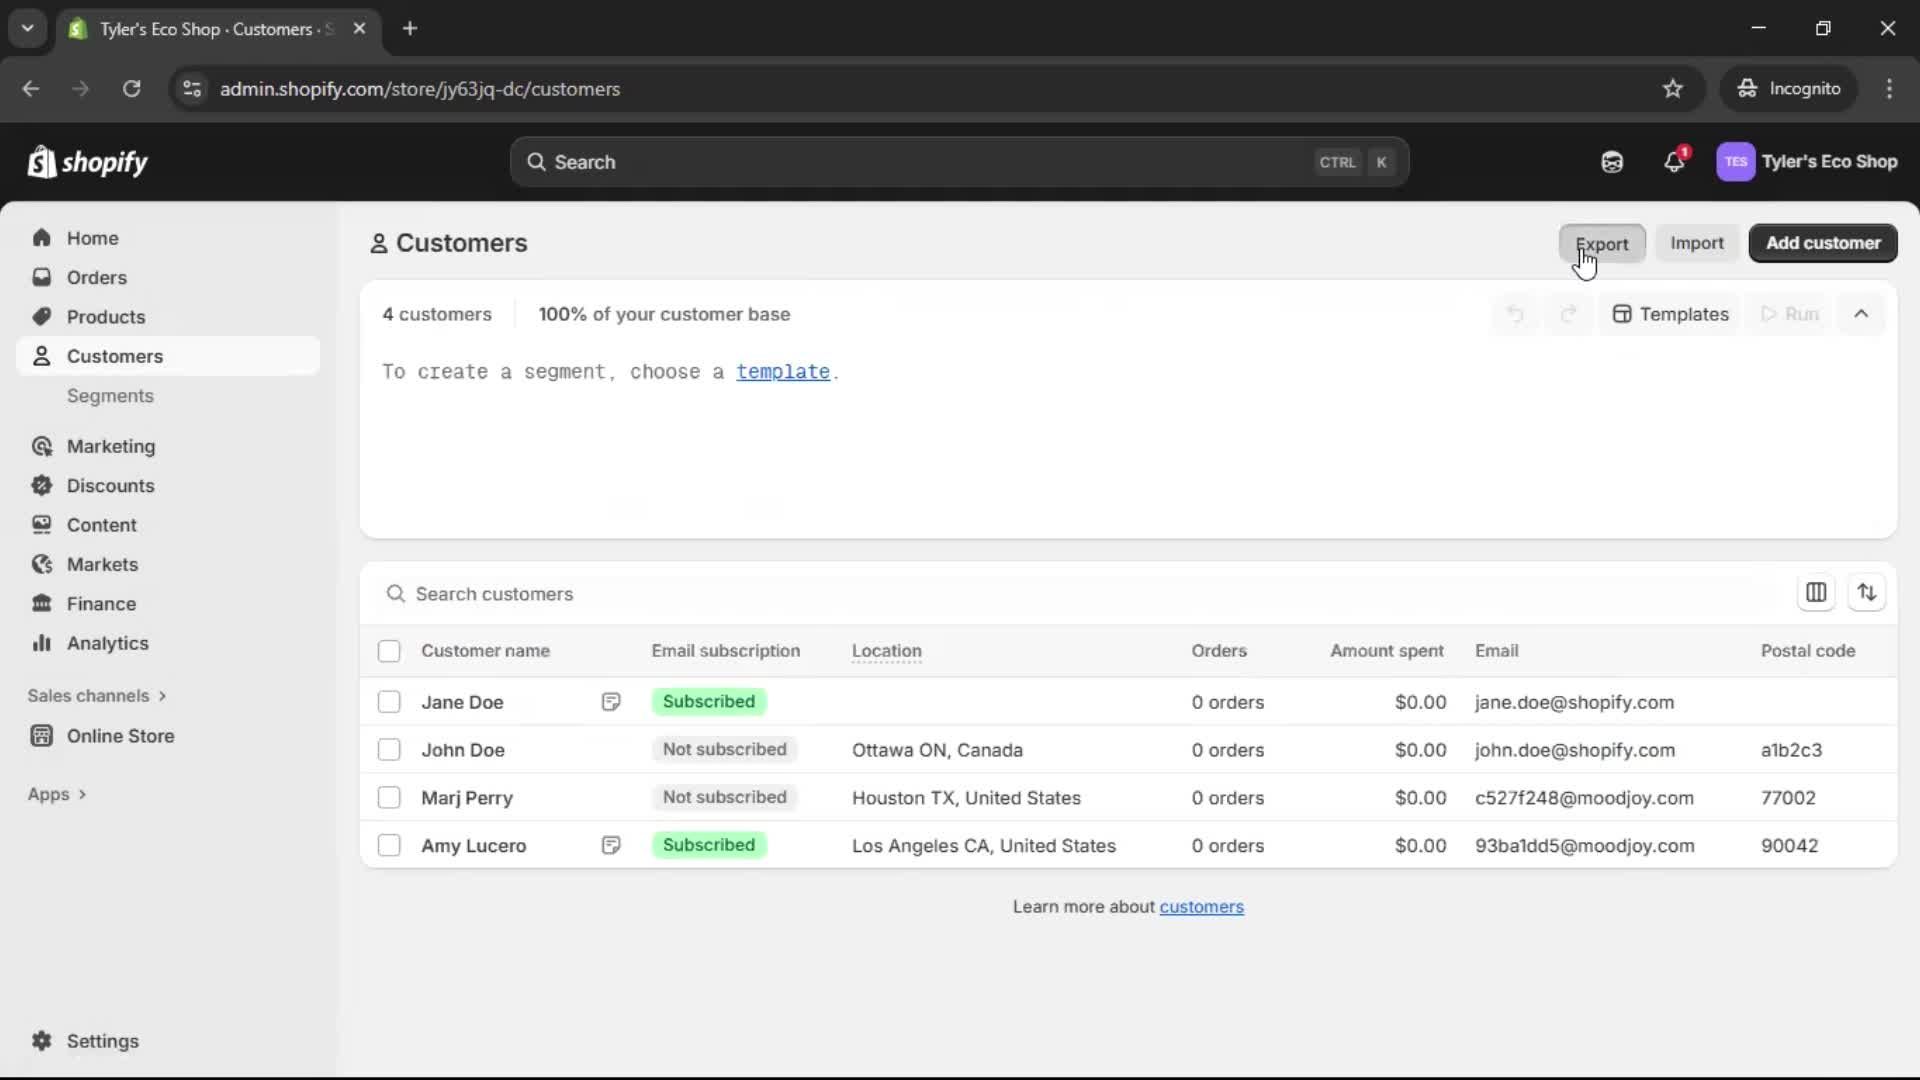Check John Doe's row checkbox

[389, 749]
